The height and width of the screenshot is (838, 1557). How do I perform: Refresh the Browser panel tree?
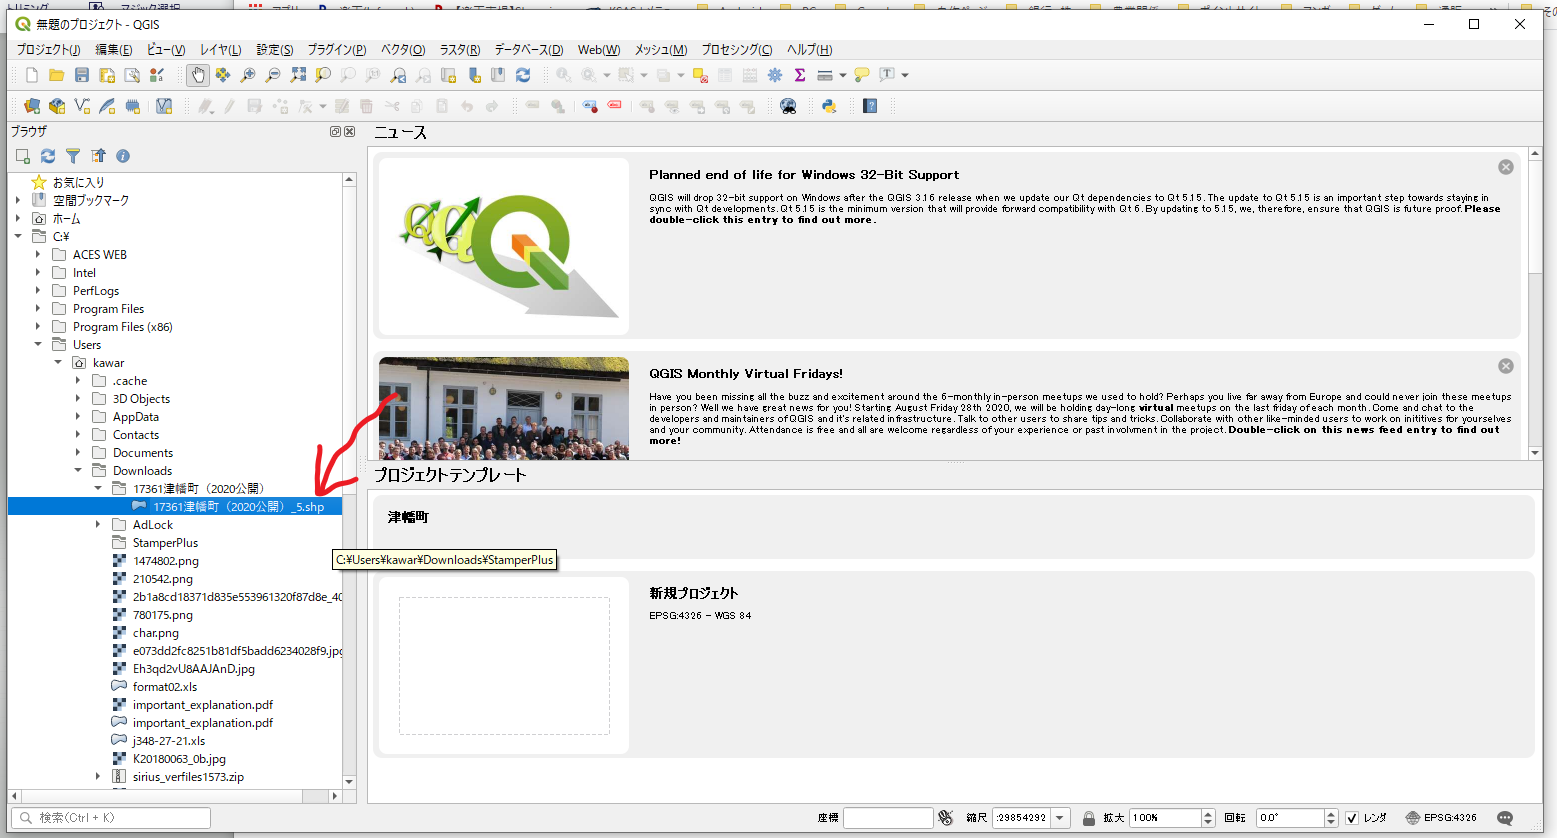coord(48,156)
